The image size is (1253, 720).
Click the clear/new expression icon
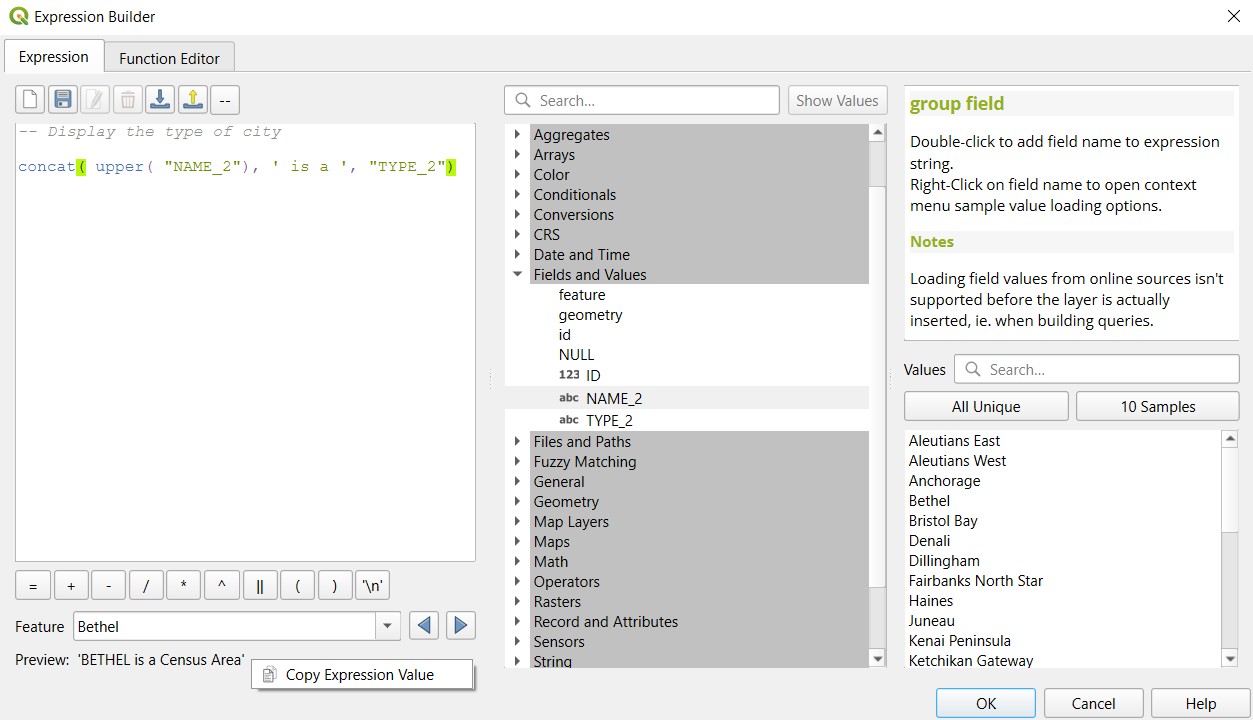tap(30, 99)
